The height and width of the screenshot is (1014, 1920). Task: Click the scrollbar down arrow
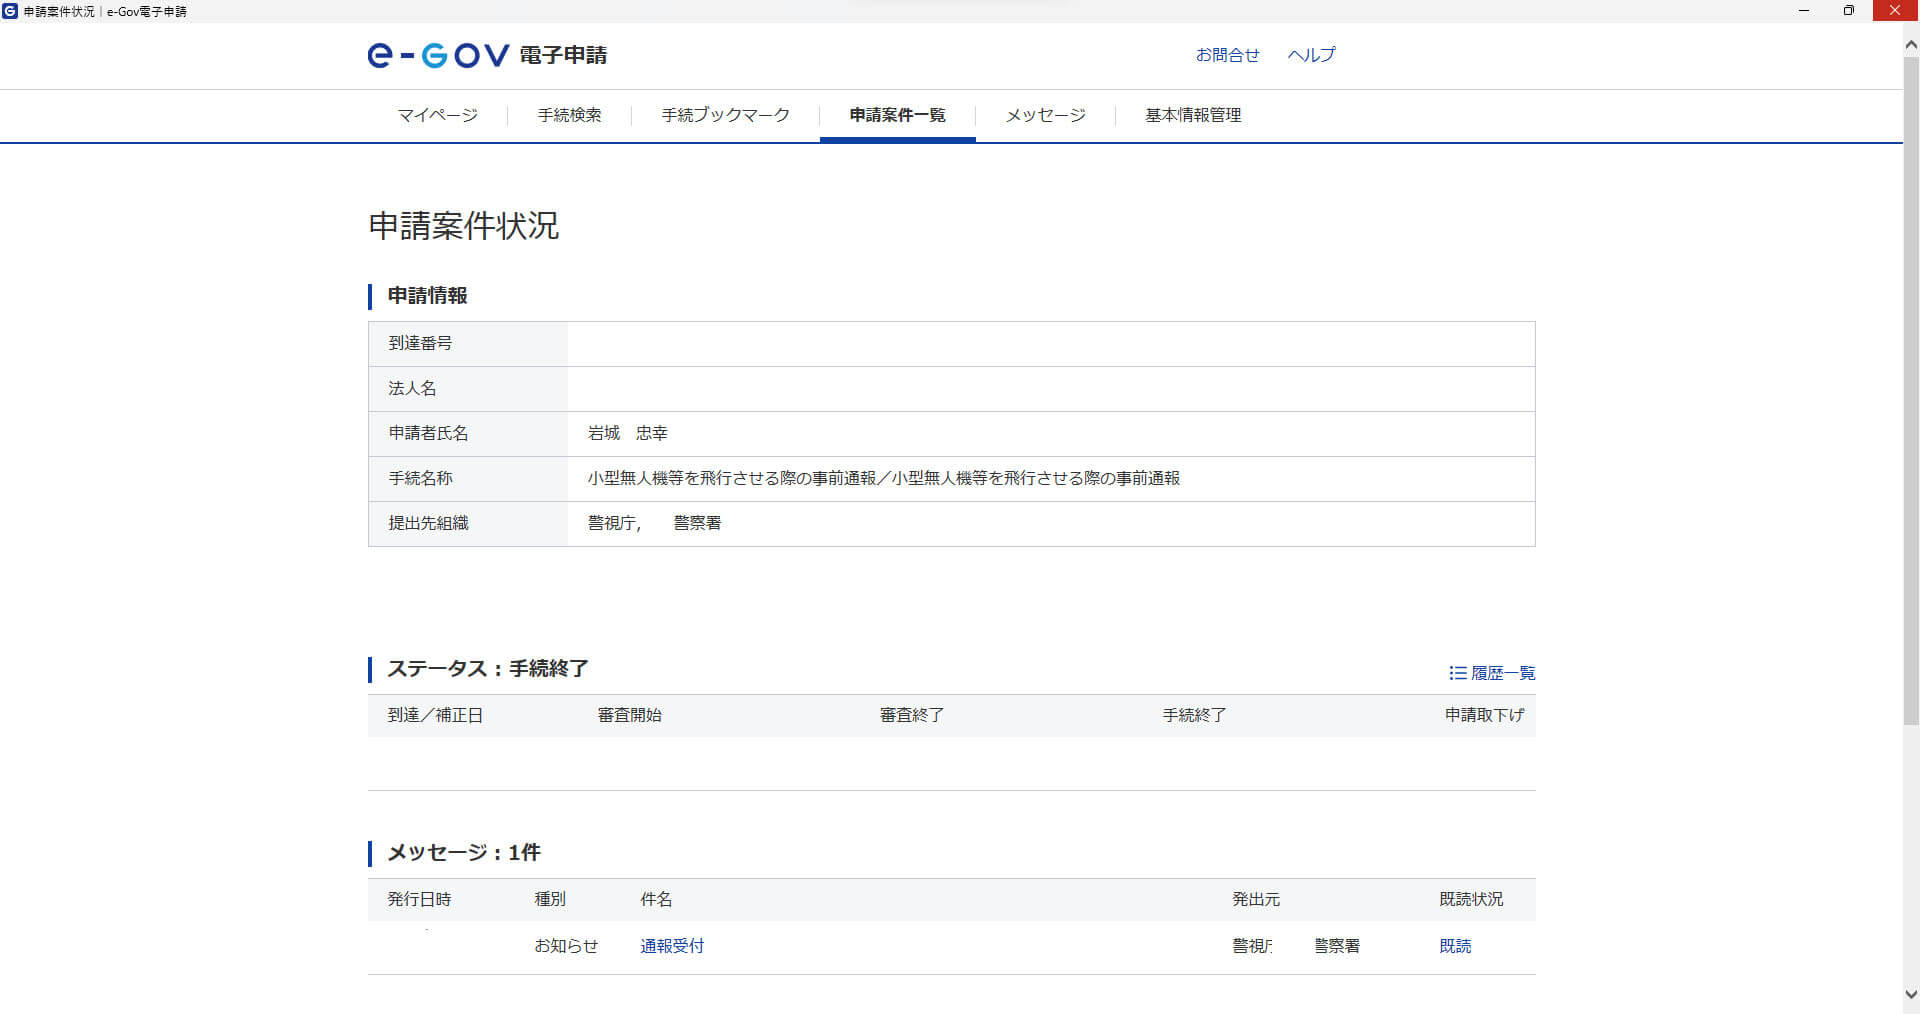point(1911,996)
